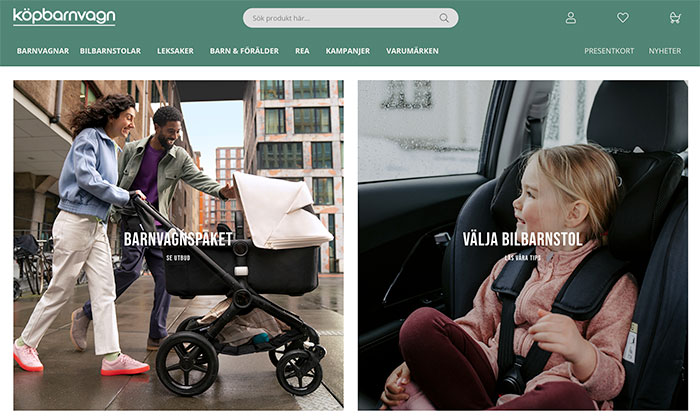The image size is (700, 420).
Task: Open the wishlist heart icon
Action: click(623, 18)
